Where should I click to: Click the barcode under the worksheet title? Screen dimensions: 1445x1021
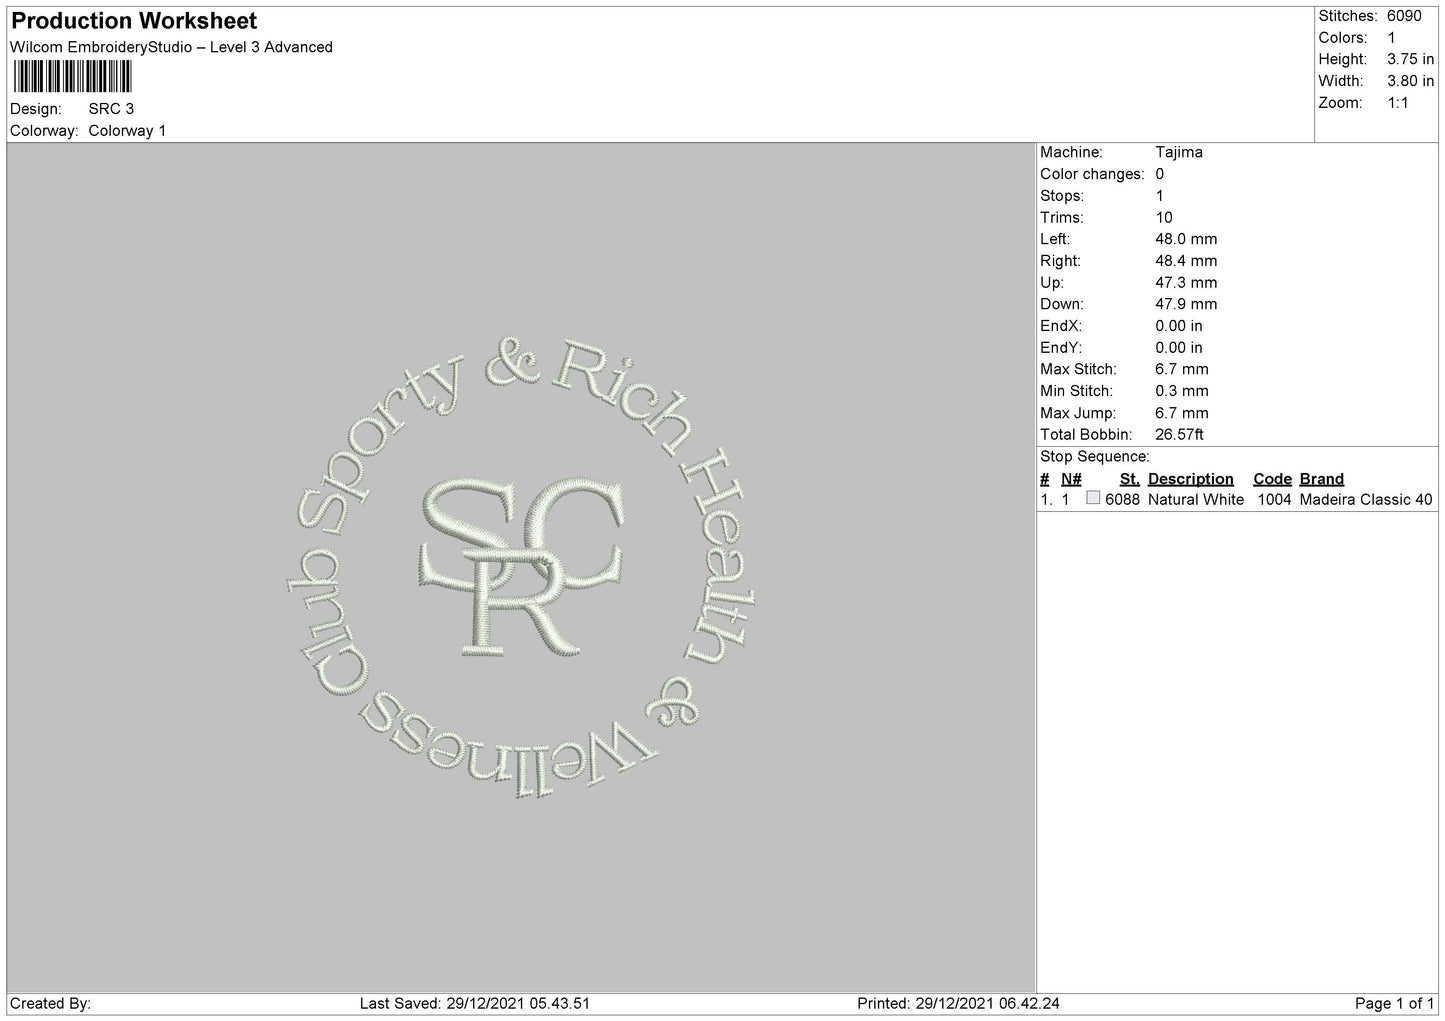[x=73, y=77]
